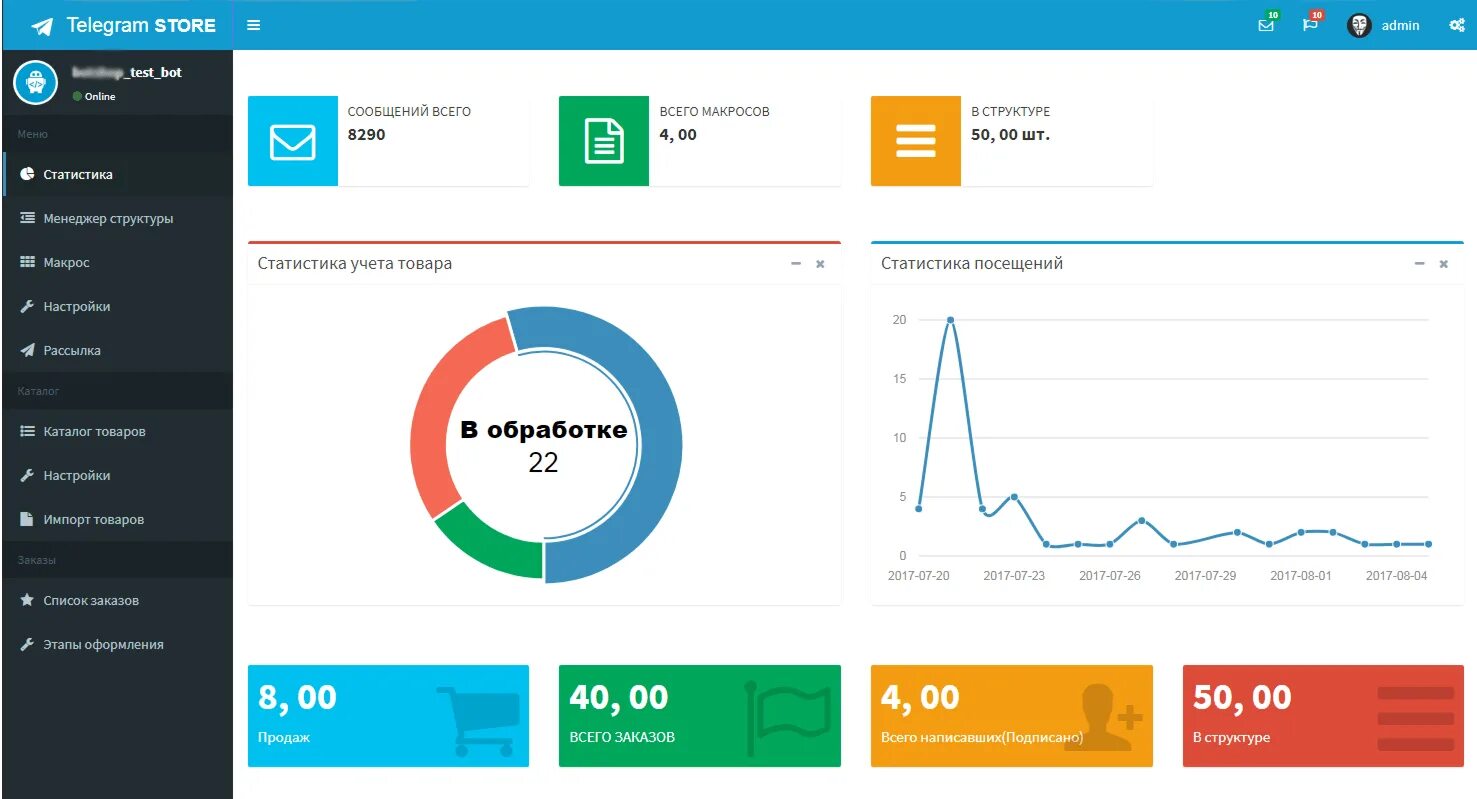Viewport: 1477px width, 799px height.
Task: Click the shopping cart icon on Продаж card
Action: [478, 720]
